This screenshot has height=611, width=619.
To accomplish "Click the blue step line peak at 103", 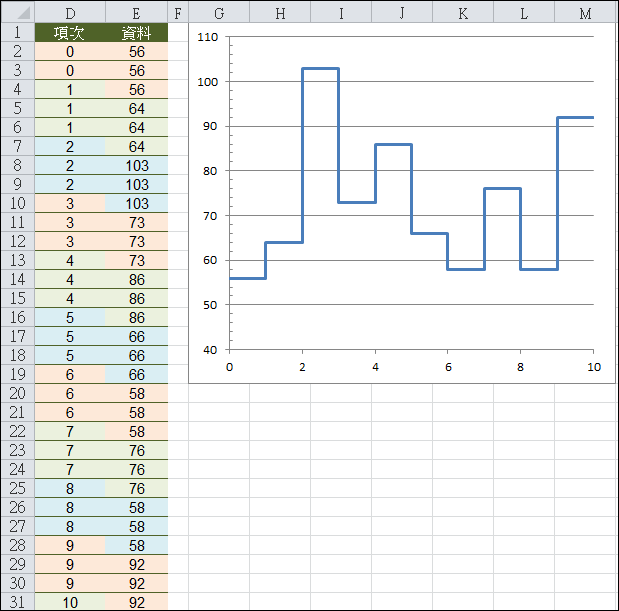I will pyautogui.click(x=321, y=69).
